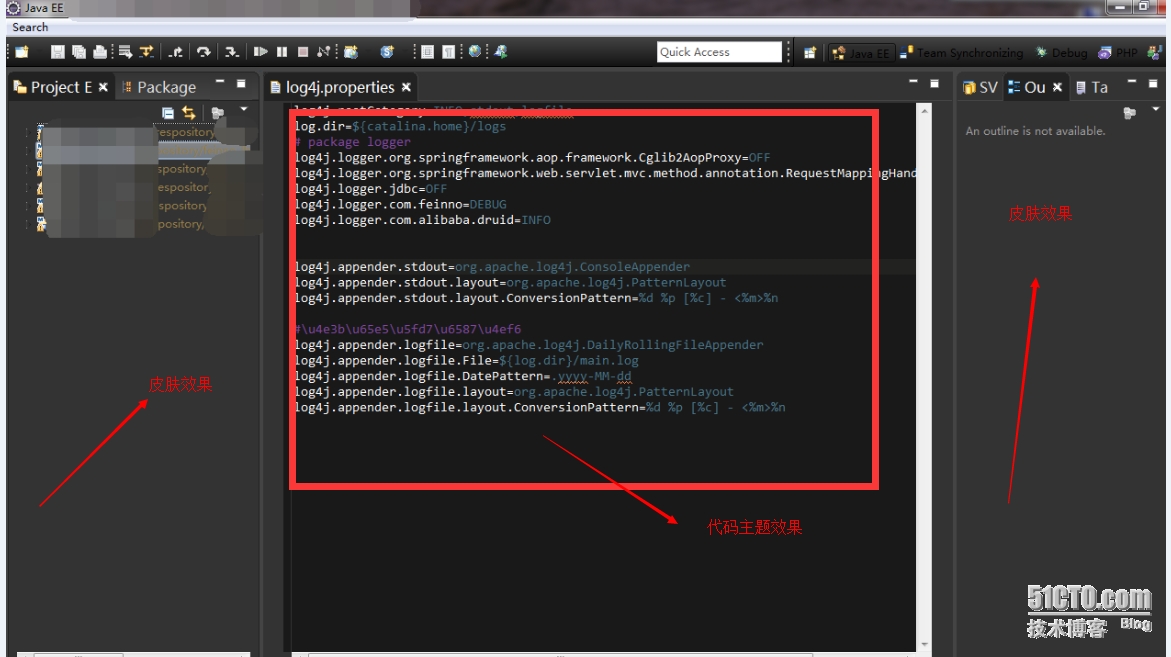Click the Terminate debug icon
This screenshot has width=1171, height=657.
[302, 52]
